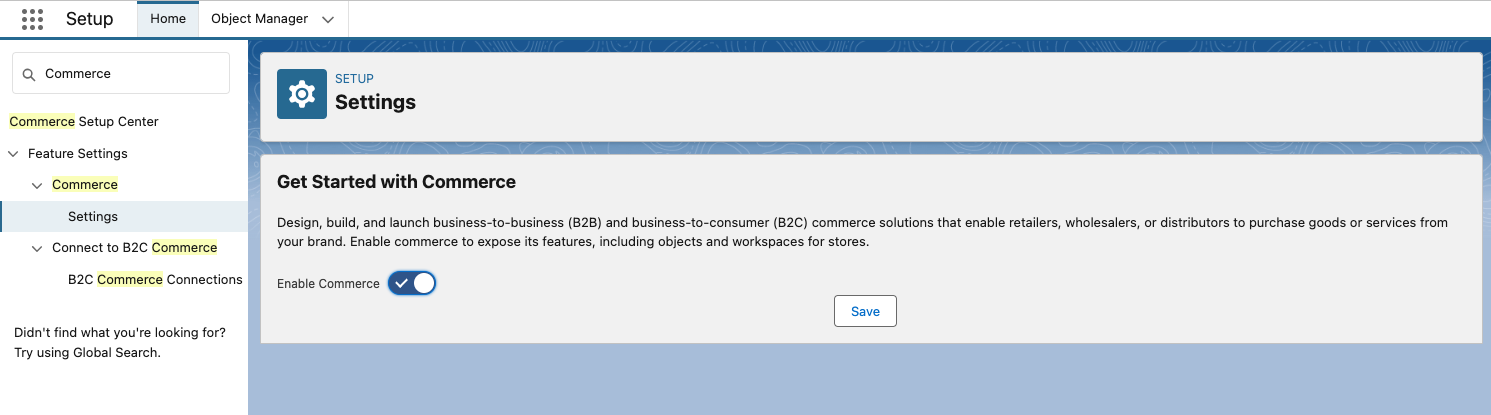
Task: Click the 'Setup' app name text
Action: (89, 19)
